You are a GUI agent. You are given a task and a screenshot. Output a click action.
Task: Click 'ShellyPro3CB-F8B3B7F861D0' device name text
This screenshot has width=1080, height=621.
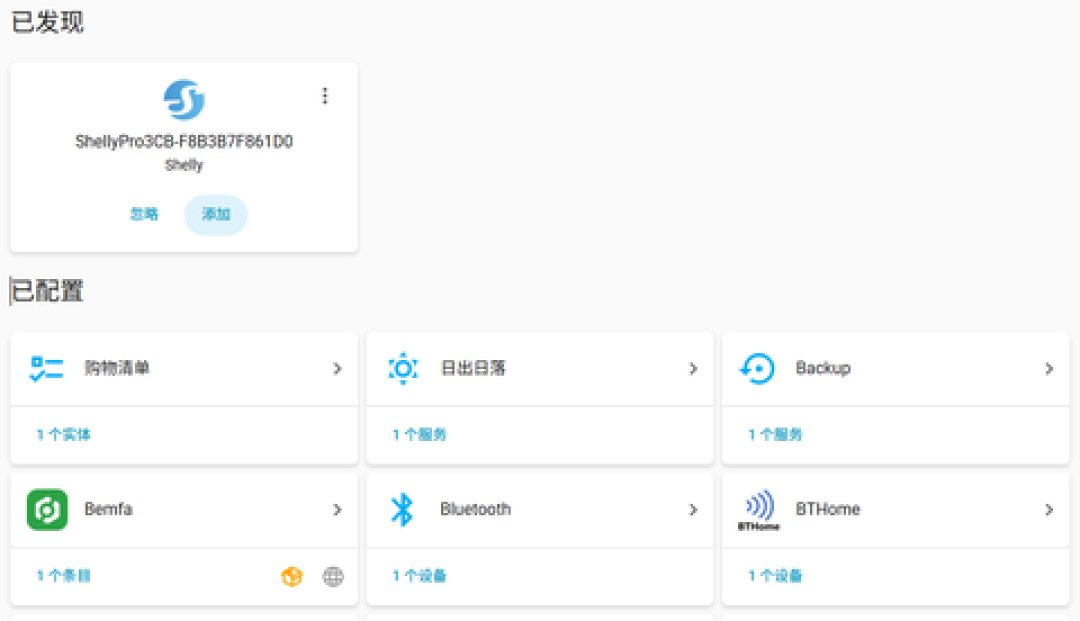pos(184,142)
